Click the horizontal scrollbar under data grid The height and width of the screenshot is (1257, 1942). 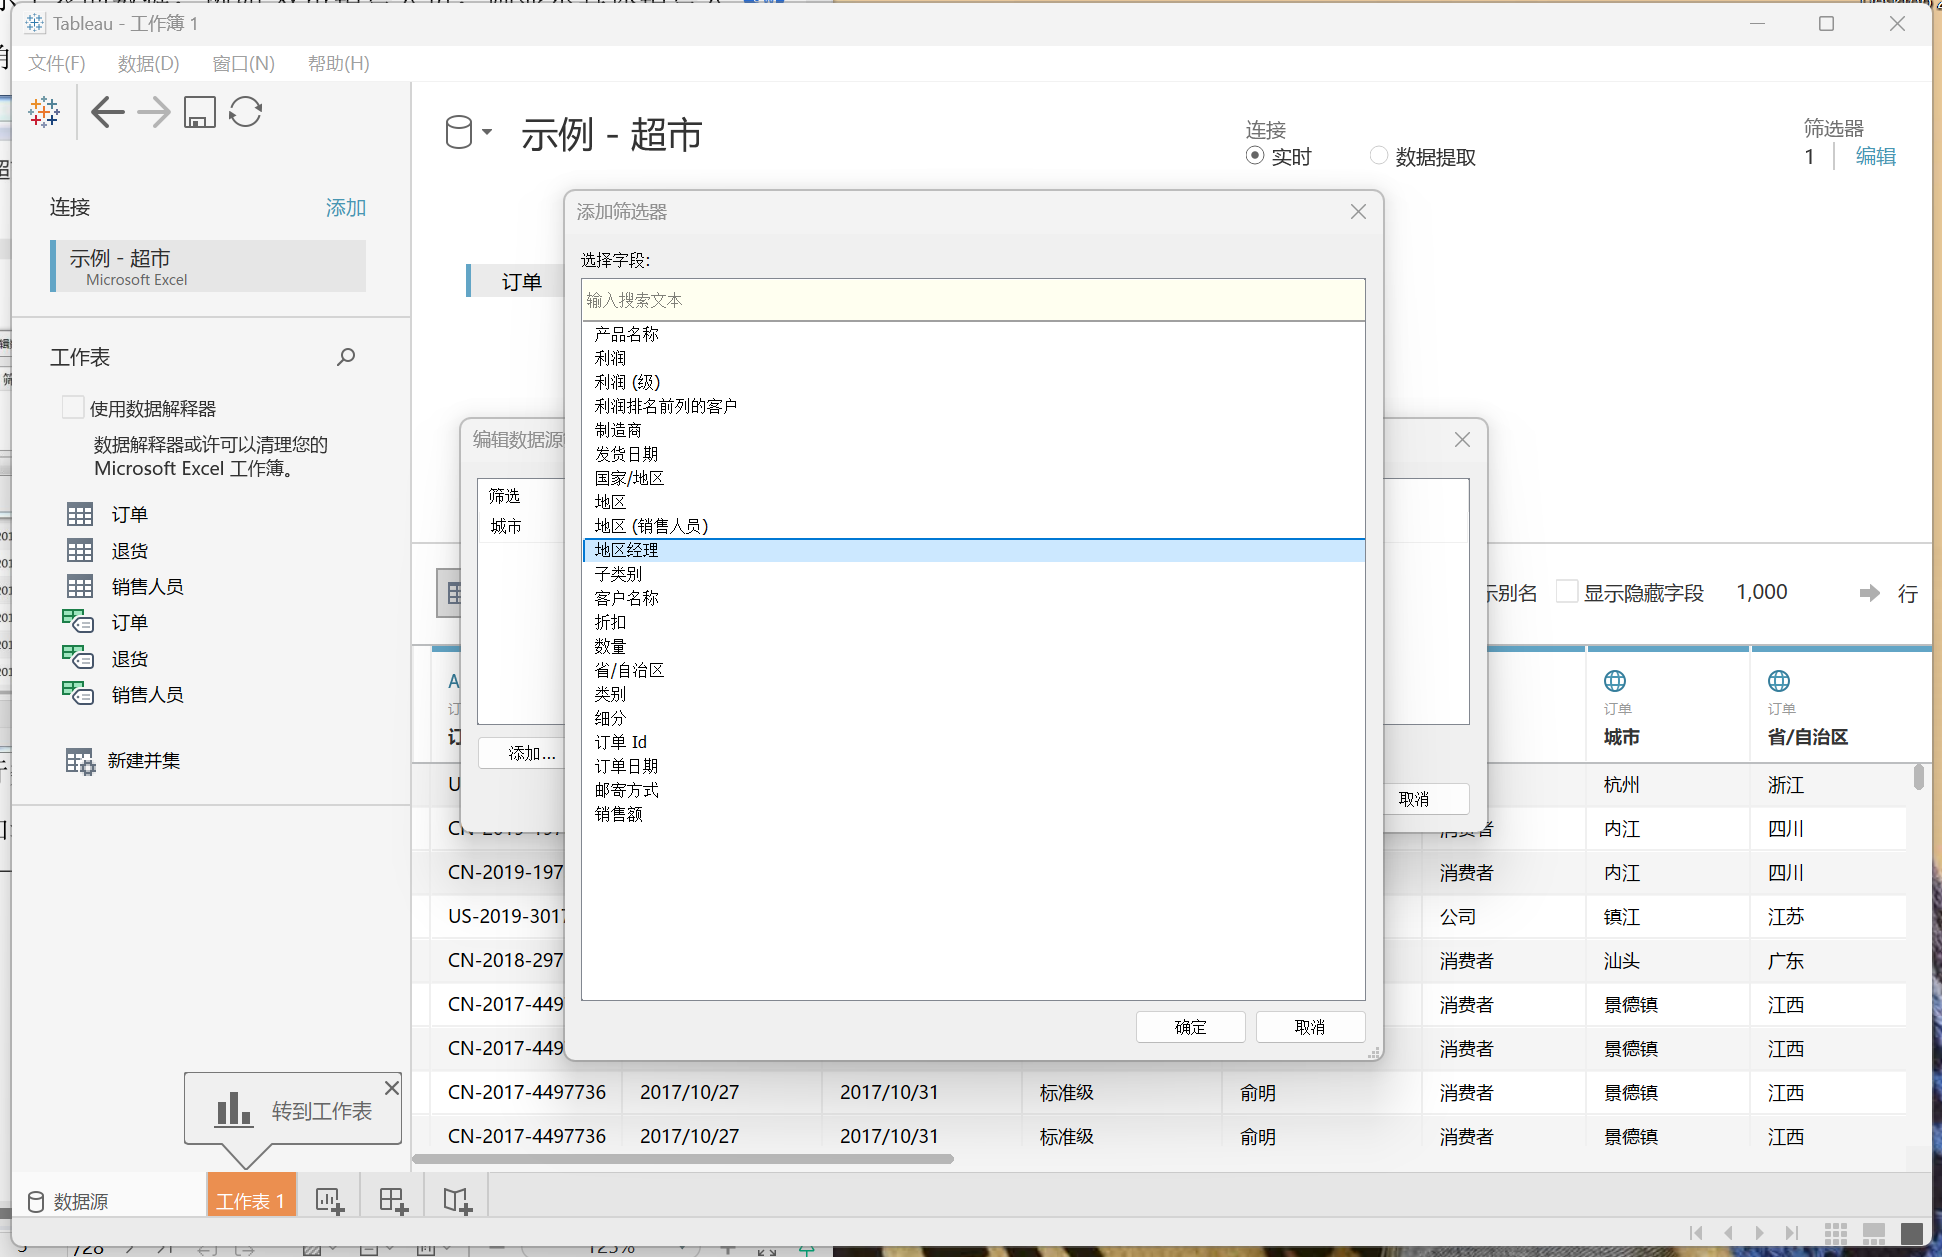click(x=683, y=1159)
